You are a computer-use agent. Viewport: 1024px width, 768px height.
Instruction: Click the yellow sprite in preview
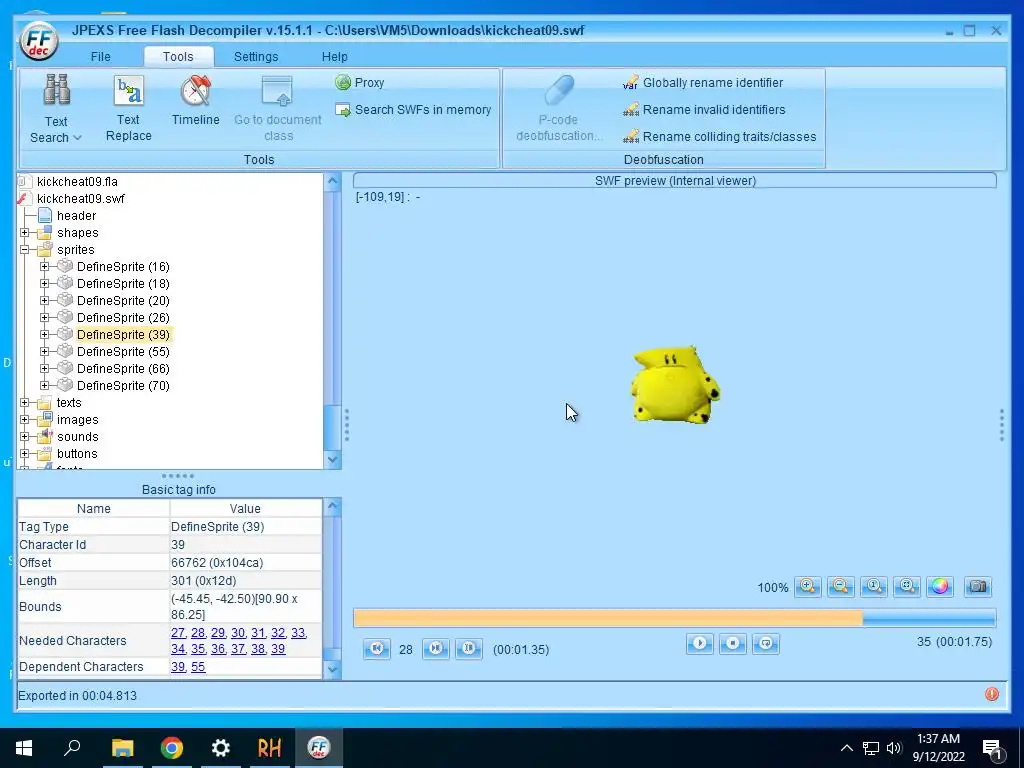675,385
